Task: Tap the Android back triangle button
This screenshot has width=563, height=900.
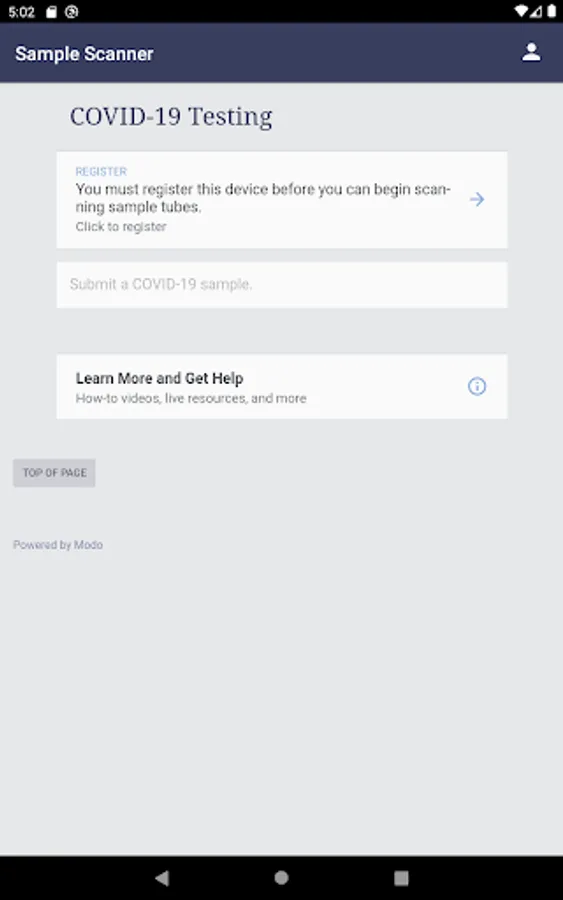Action: [162, 878]
